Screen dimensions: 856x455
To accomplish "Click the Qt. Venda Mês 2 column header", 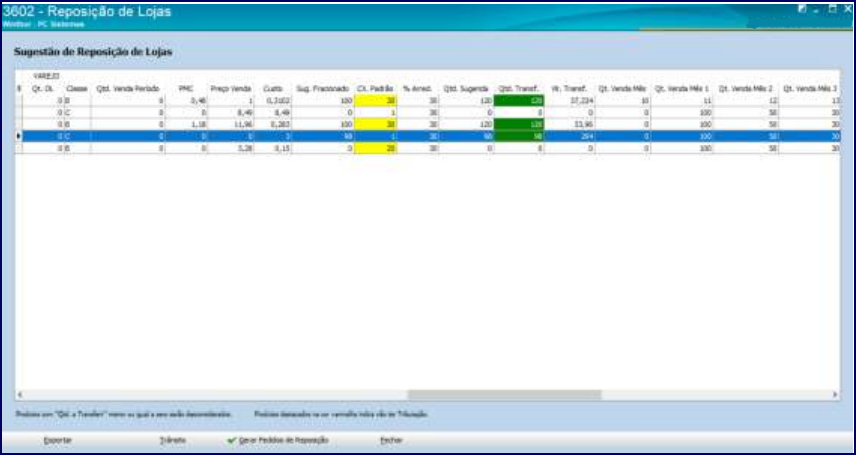I will [x=746, y=88].
